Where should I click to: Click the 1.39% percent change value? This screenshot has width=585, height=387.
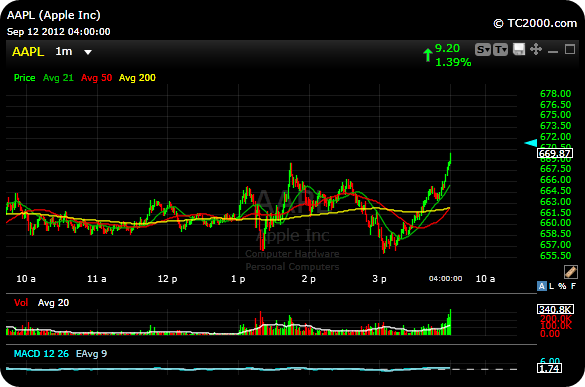coord(453,62)
